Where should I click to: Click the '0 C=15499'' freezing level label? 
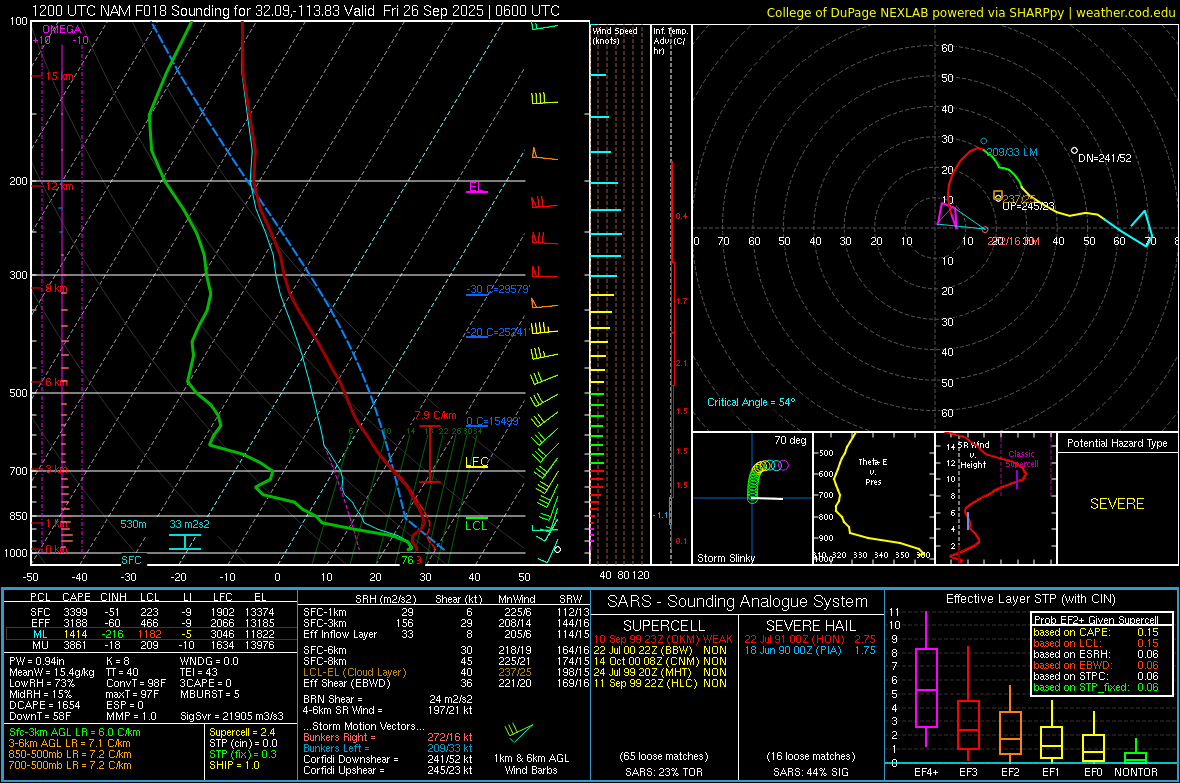[x=493, y=421]
